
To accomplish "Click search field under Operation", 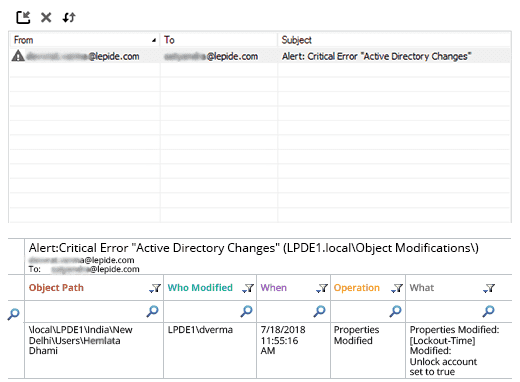I will pyautogui.click(x=368, y=311).
